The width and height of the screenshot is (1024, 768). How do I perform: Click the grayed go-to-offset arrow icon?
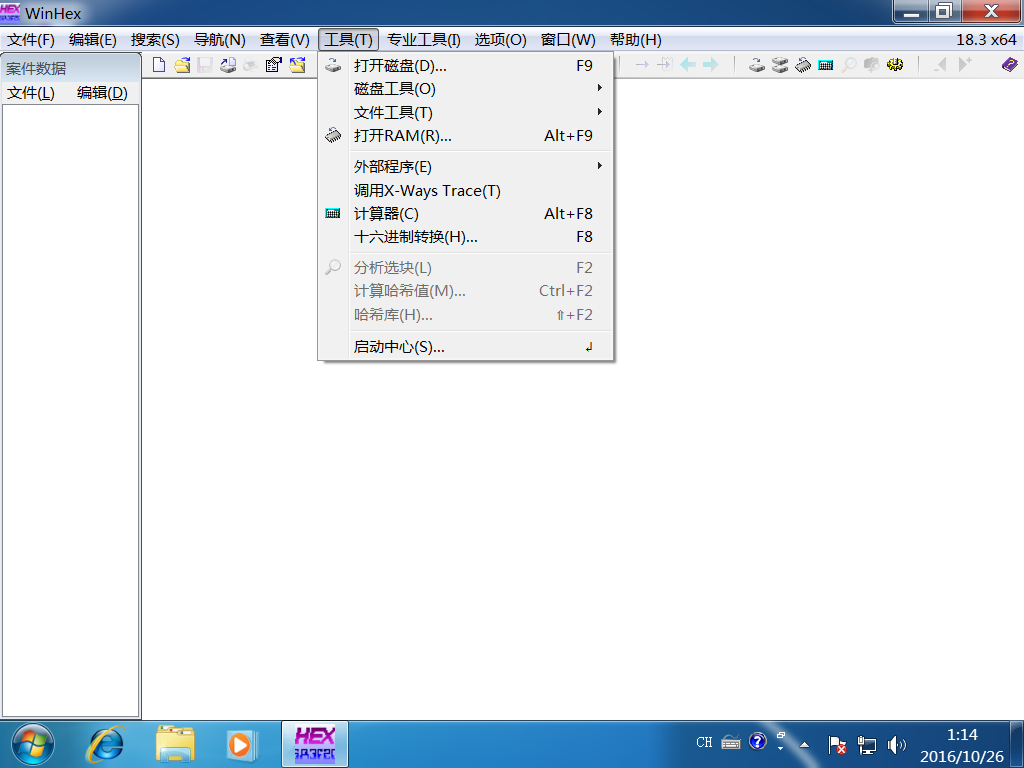[642, 64]
